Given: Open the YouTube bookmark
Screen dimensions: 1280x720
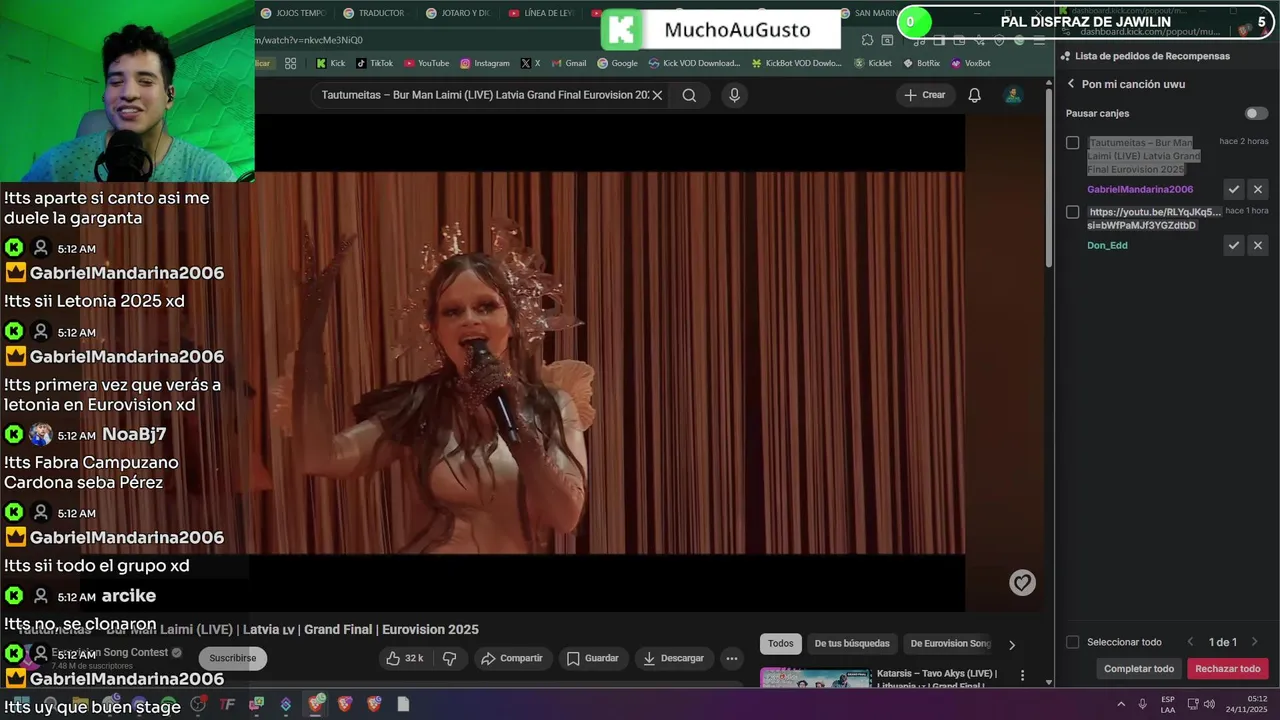Looking at the screenshot, I should tap(426, 63).
